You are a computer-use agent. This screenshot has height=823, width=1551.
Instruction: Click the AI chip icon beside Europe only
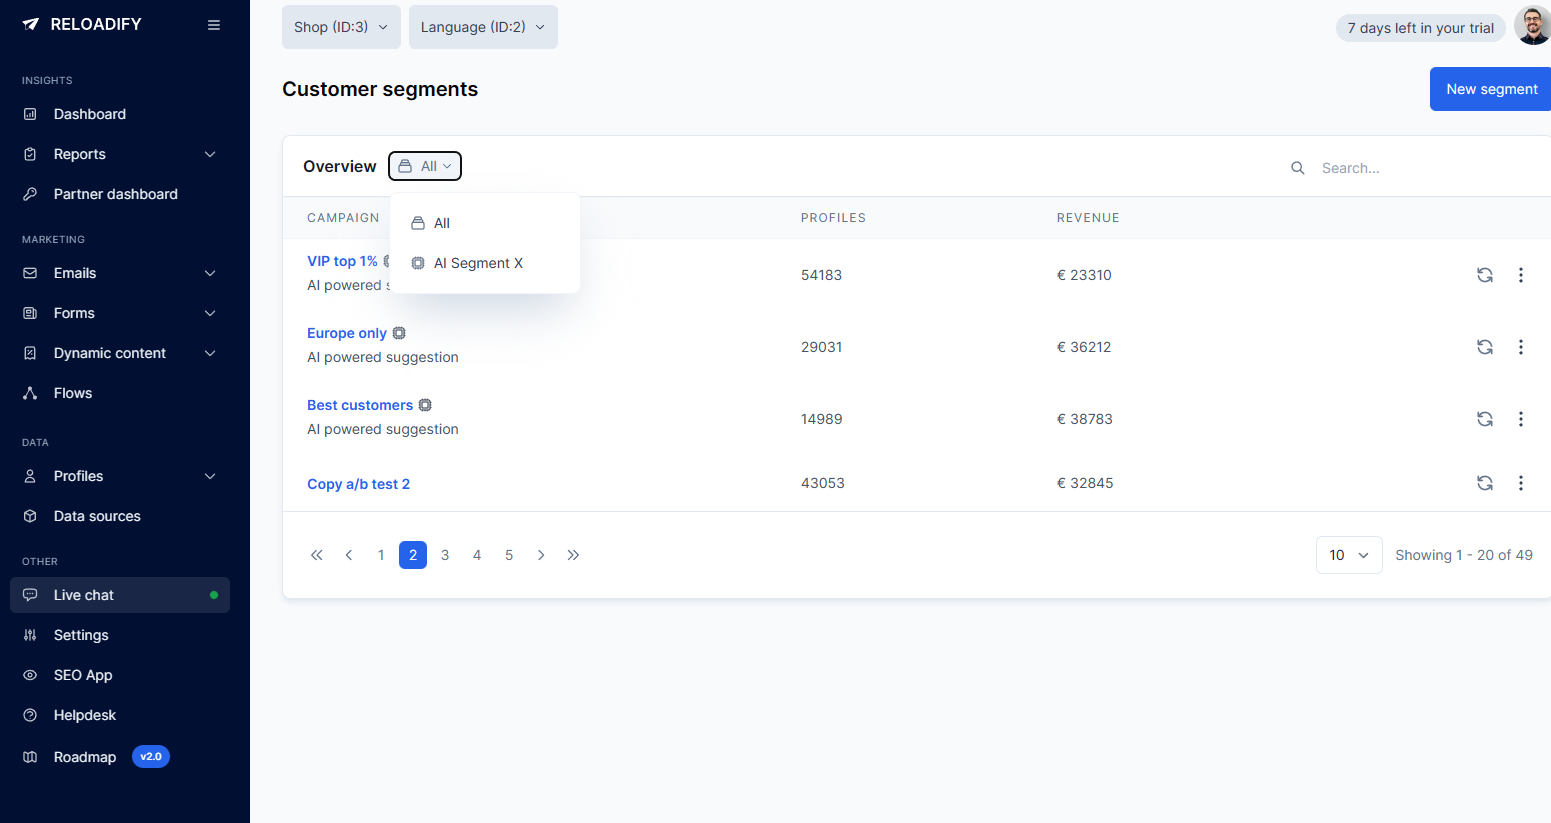click(x=399, y=332)
